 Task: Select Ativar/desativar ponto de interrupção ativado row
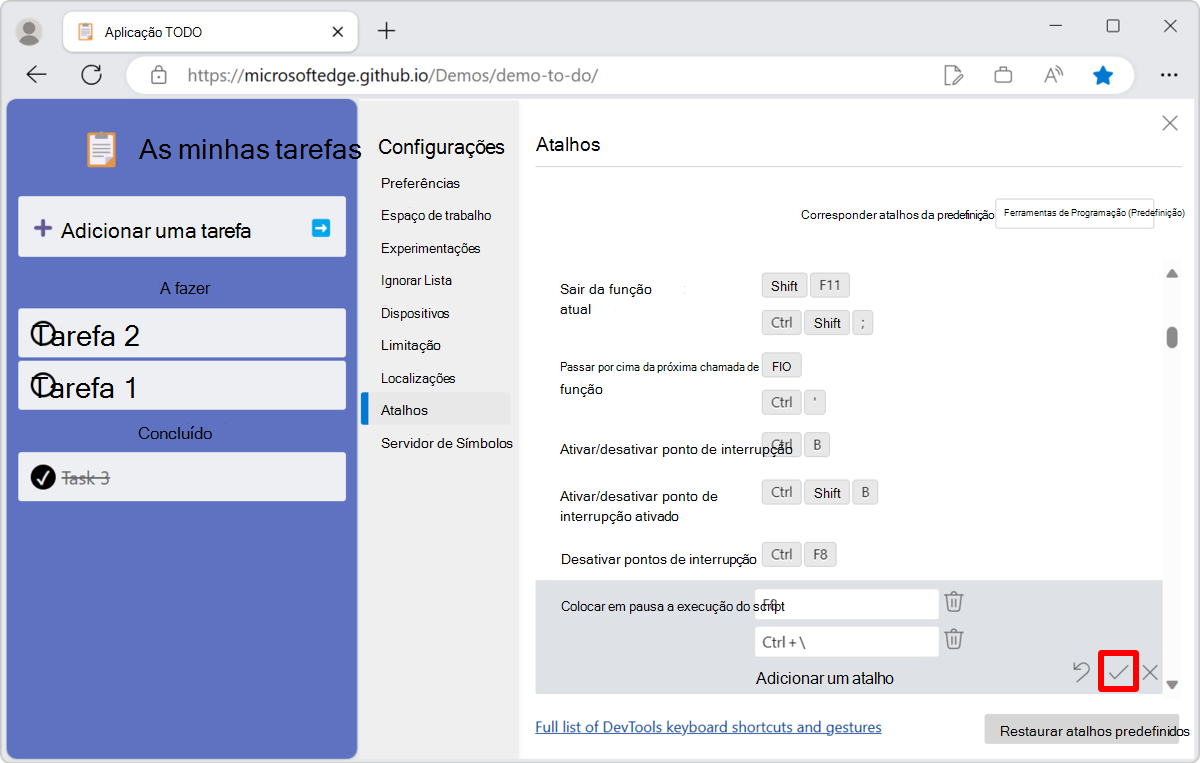pos(849,504)
